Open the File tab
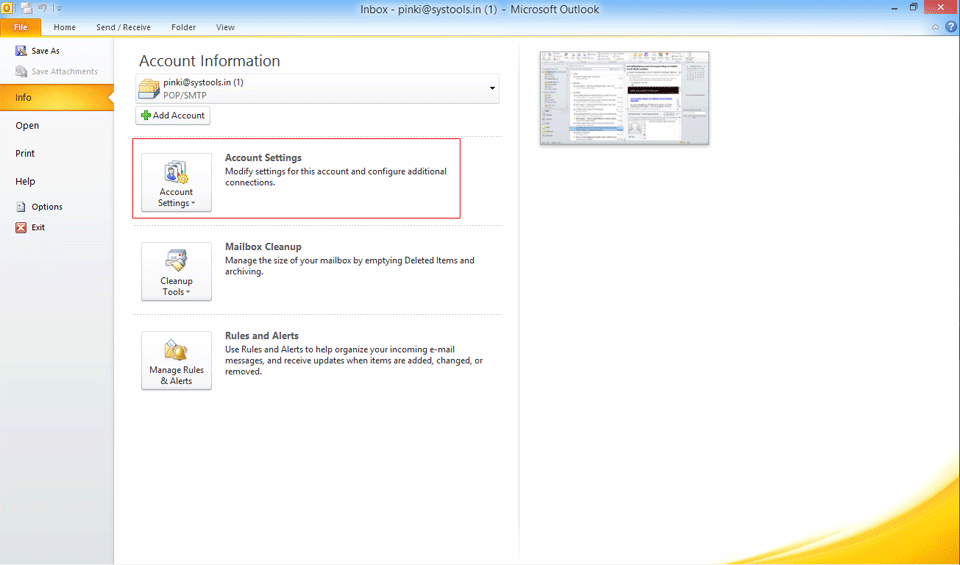 point(21,27)
